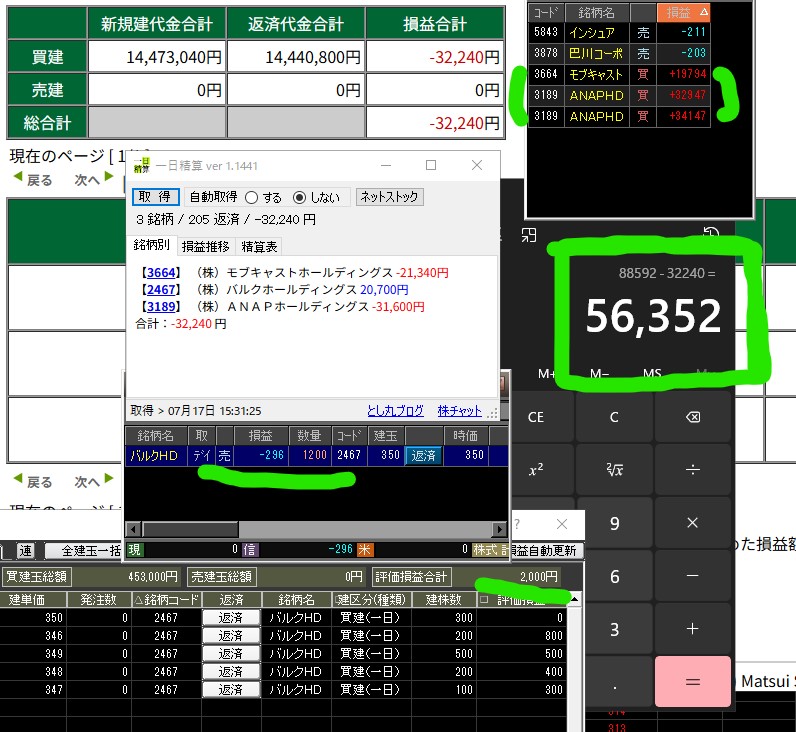Screen dimensions: 796x732
Task: Select the 巴川コーポ row in profit list
Action: [619, 53]
